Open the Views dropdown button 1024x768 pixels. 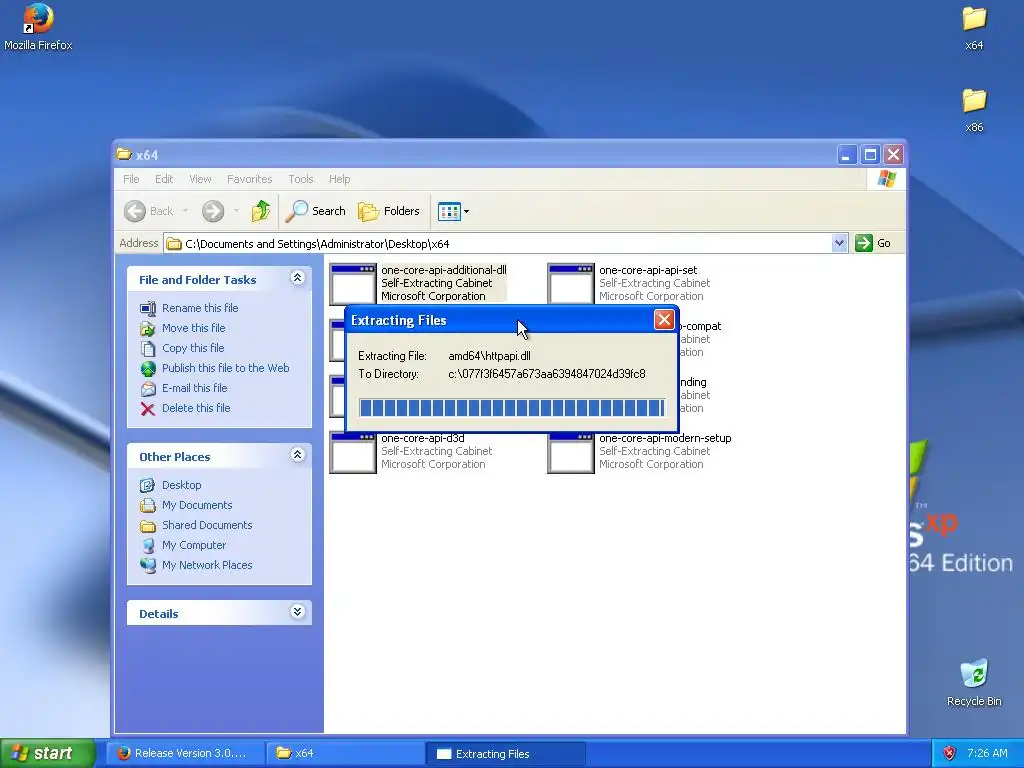(x=453, y=212)
